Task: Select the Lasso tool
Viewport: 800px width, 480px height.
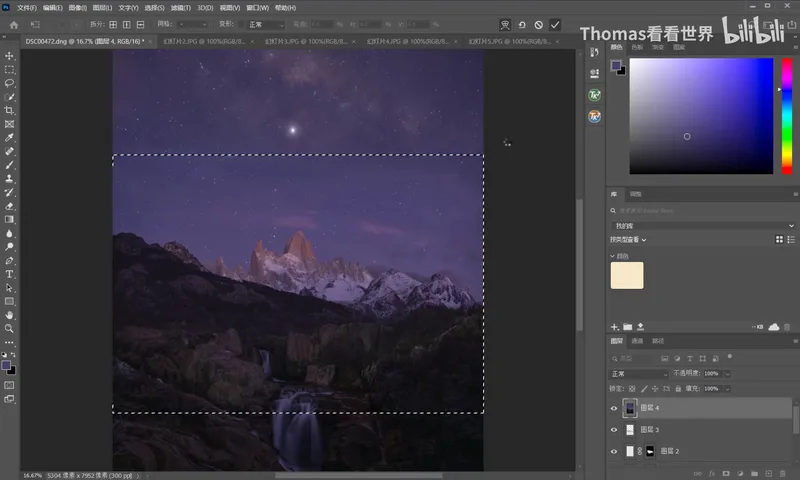Action: pyautogui.click(x=9, y=83)
